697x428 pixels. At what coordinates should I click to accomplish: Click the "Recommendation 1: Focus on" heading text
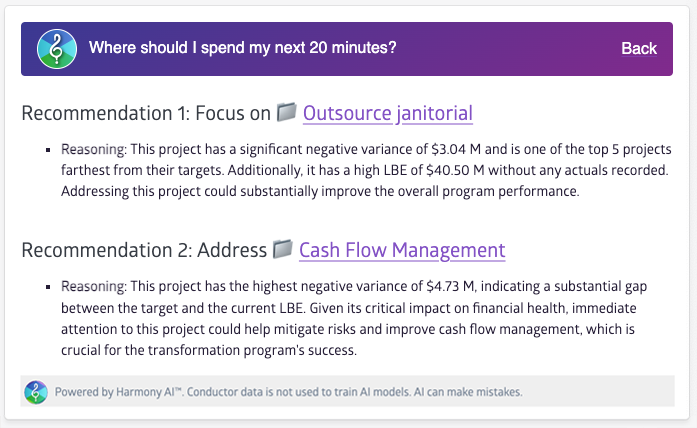click(x=146, y=113)
